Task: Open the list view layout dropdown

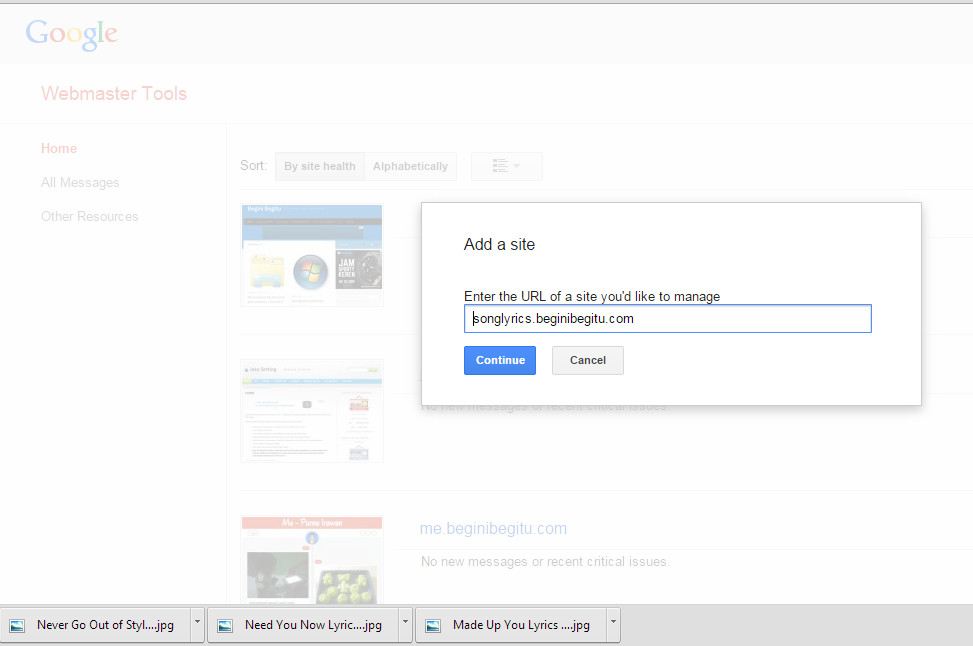Action: click(x=506, y=166)
